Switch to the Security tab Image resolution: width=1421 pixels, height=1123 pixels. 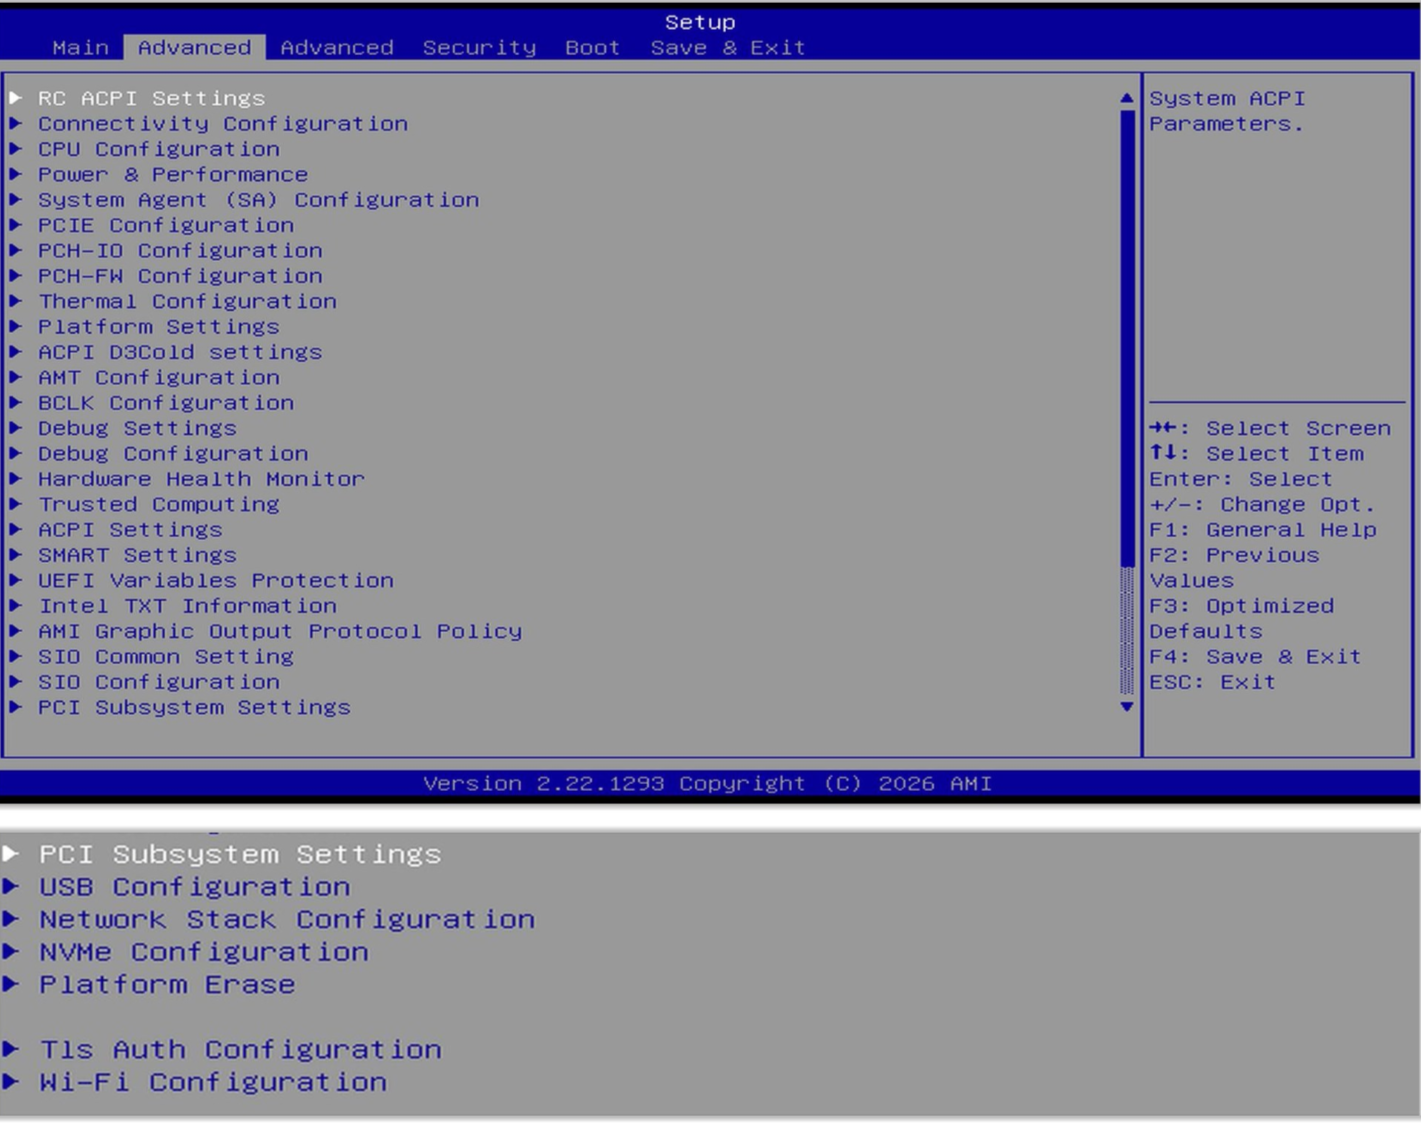click(479, 48)
